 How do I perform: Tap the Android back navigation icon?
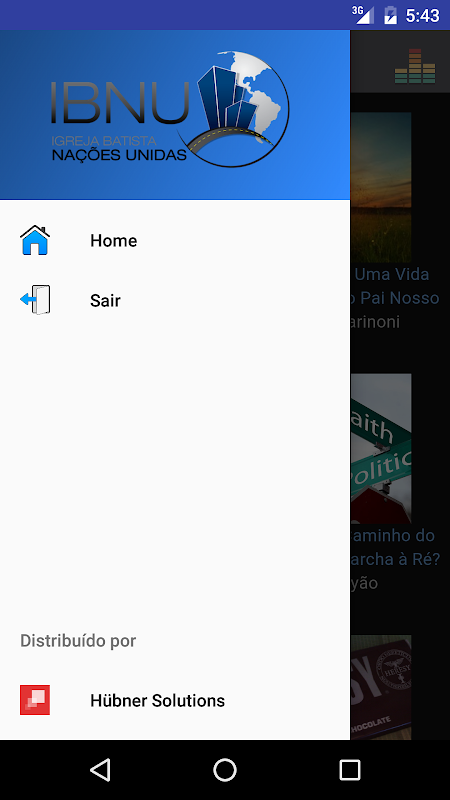(100, 770)
